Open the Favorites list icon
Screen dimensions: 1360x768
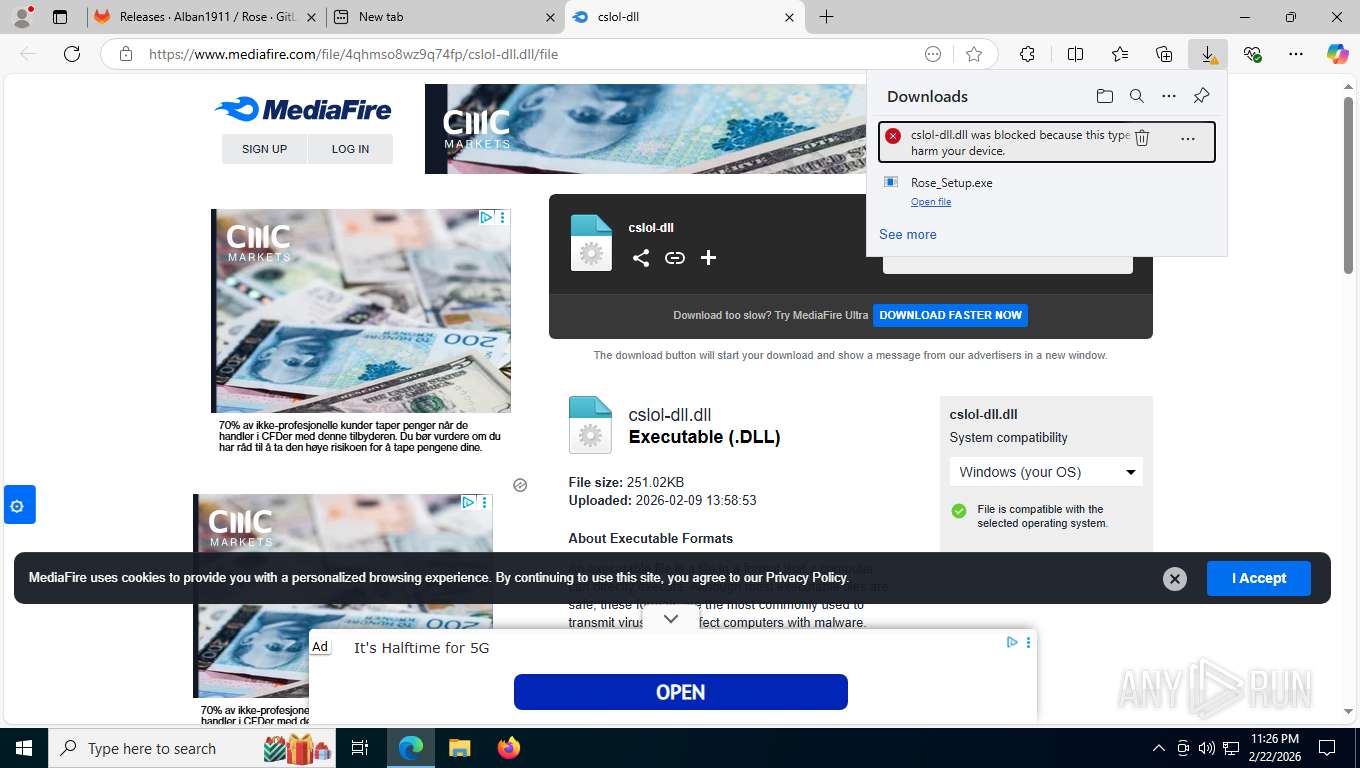1119,54
